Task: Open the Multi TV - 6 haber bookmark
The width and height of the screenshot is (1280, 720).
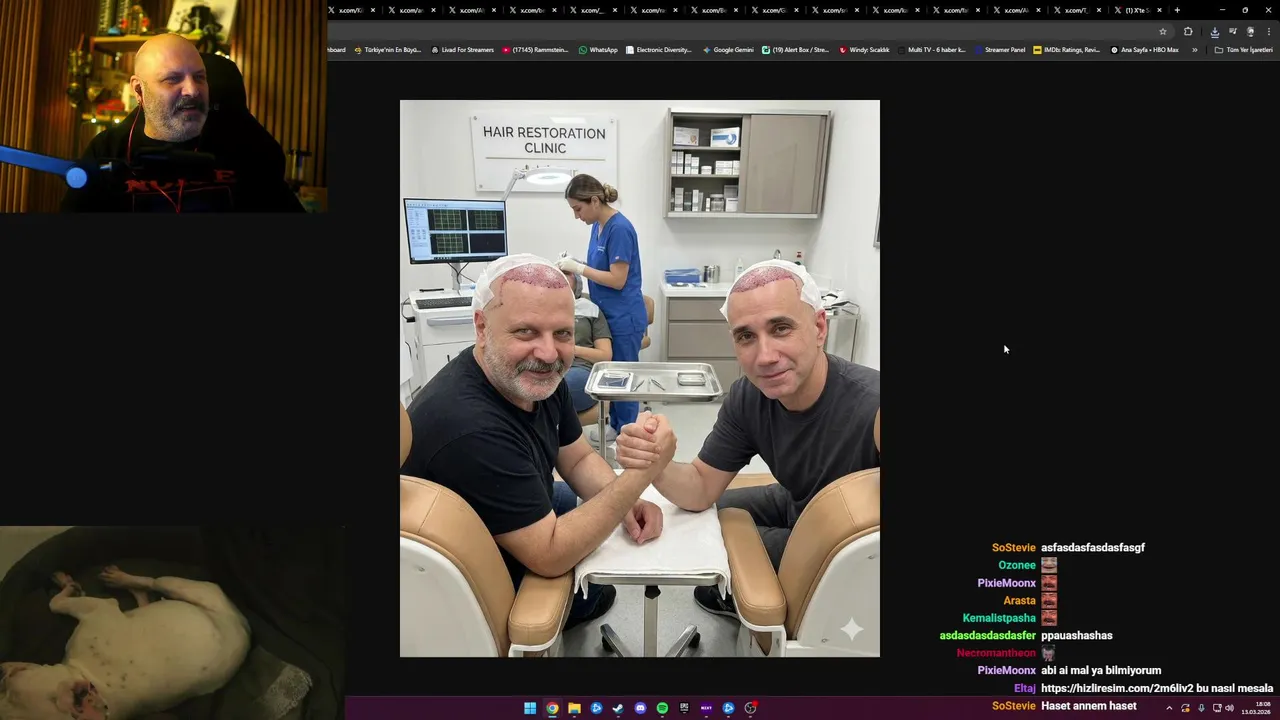Action: point(932,50)
